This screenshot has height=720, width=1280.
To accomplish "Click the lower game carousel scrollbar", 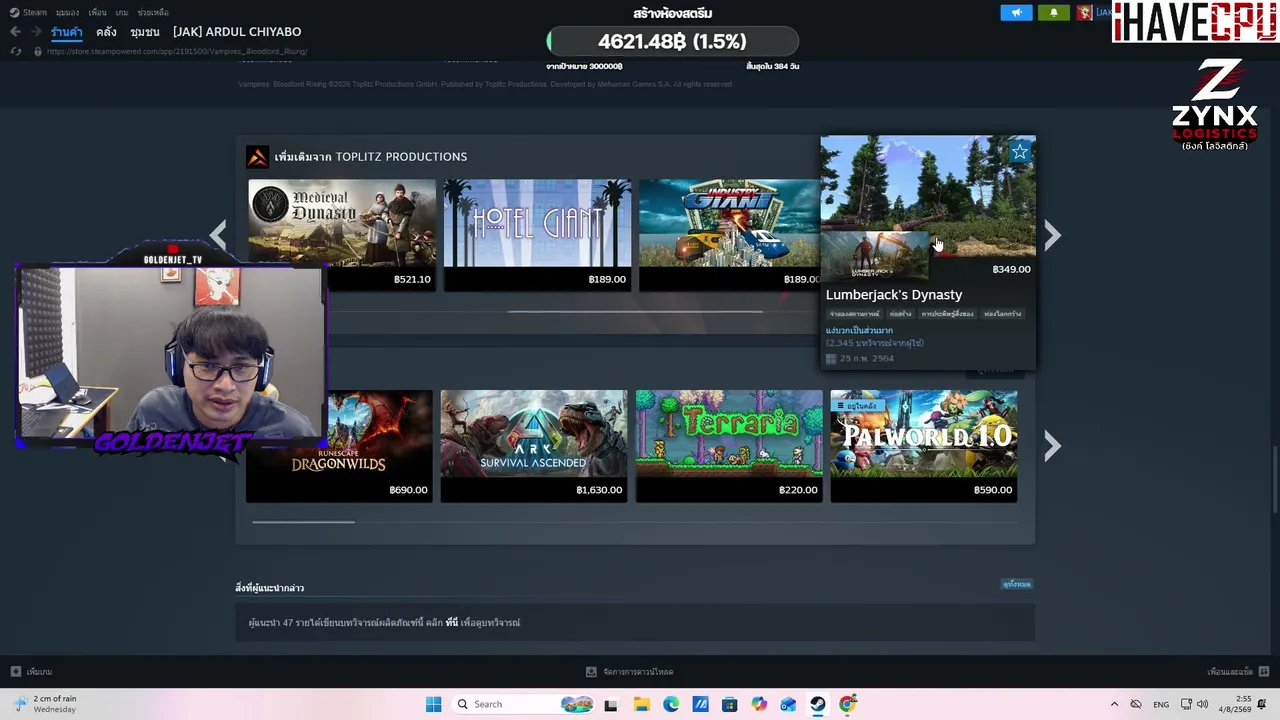I will coord(303,521).
